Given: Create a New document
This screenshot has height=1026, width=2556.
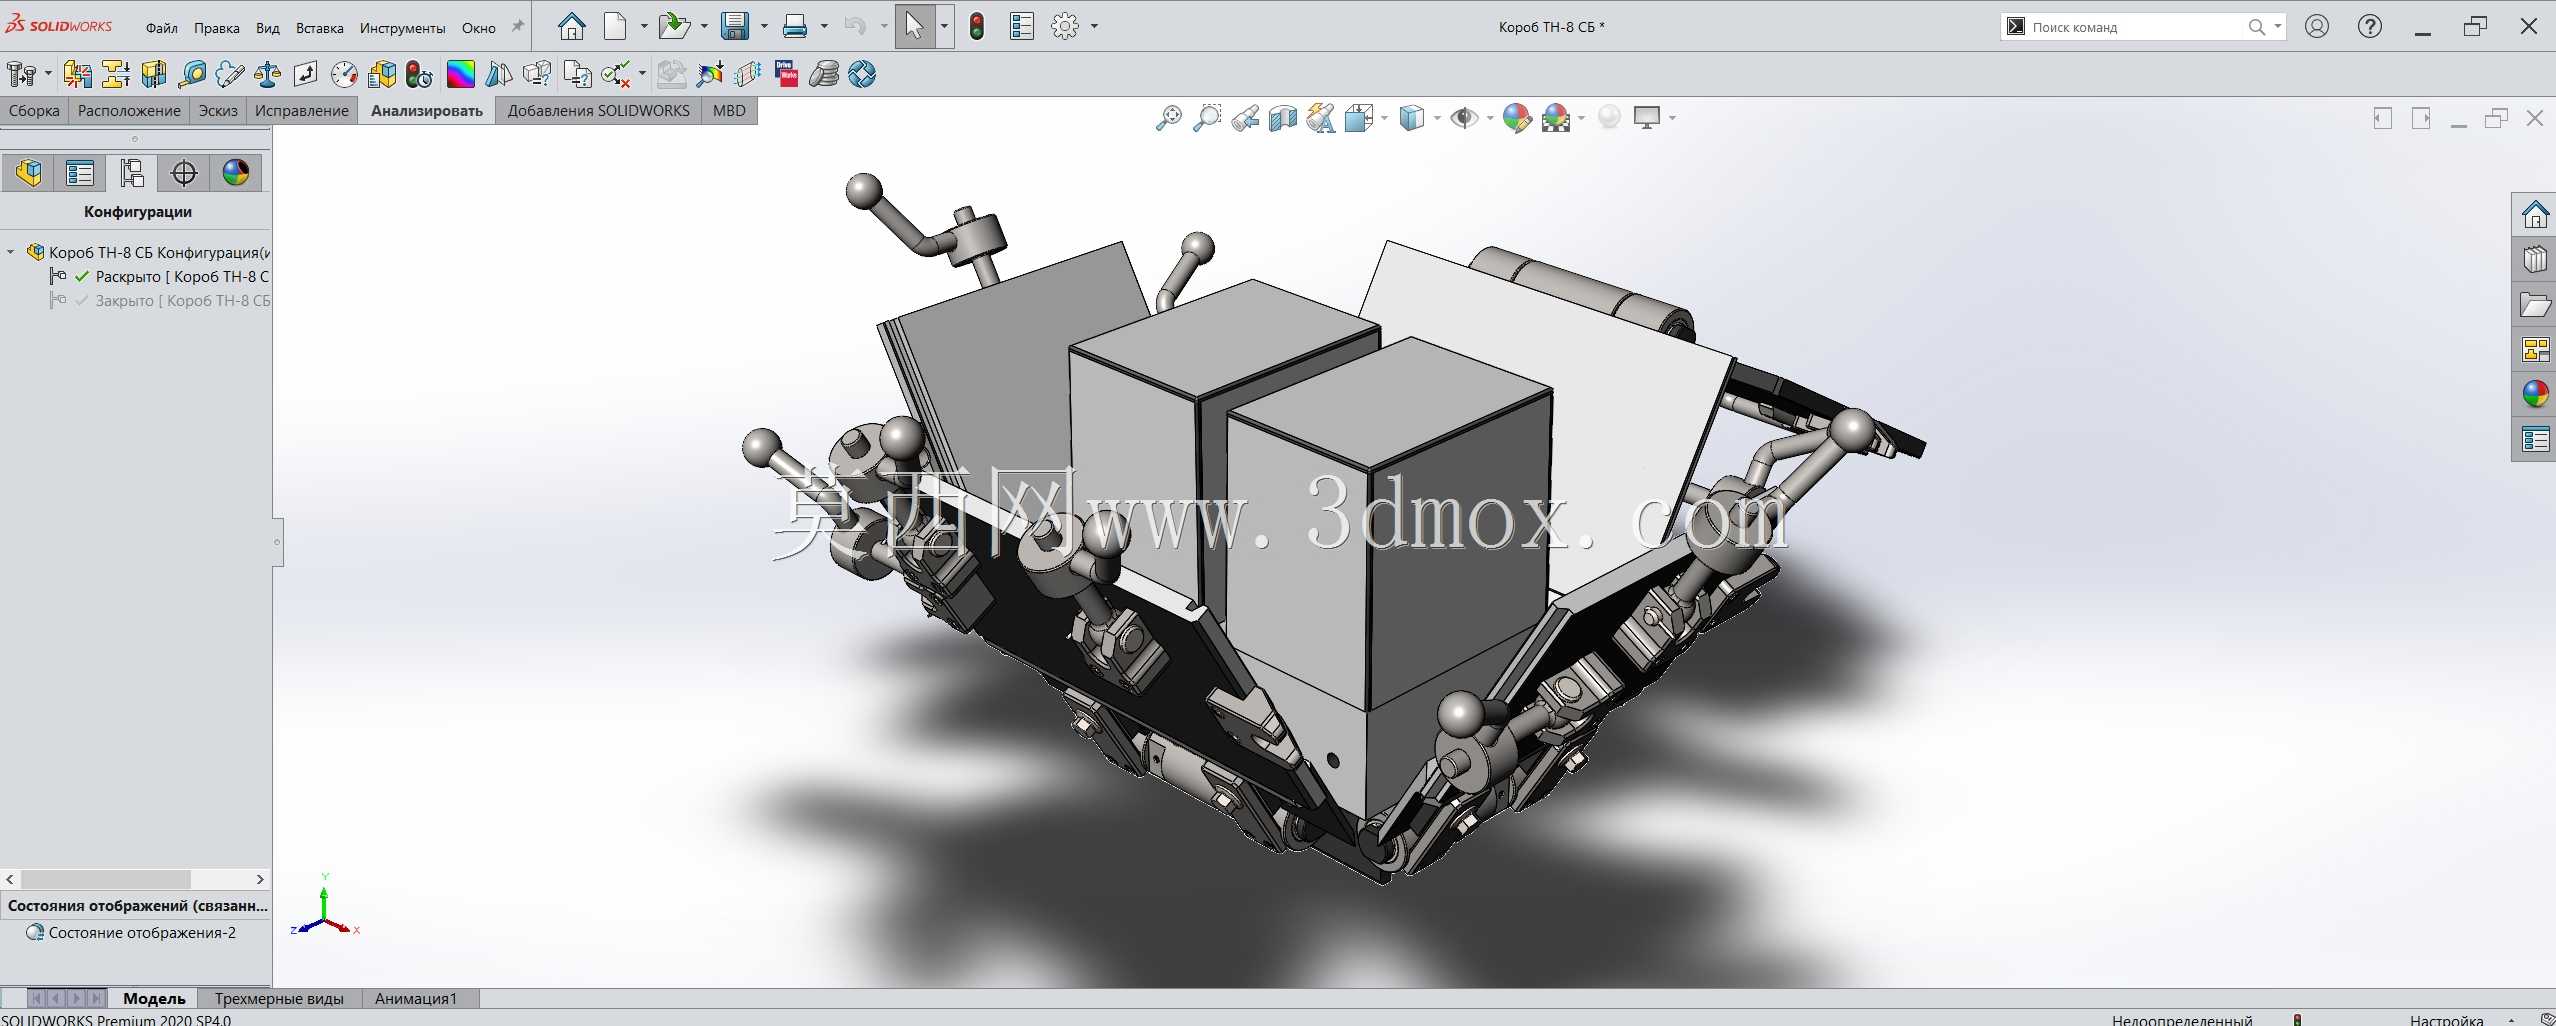Looking at the screenshot, I should tap(615, 26).
